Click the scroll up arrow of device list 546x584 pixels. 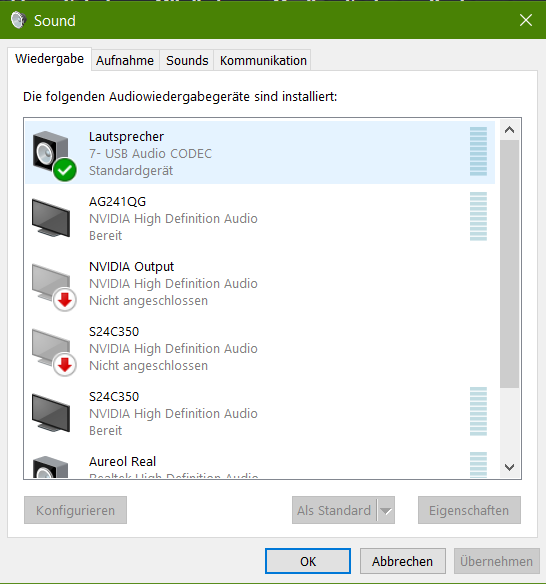point(510,130)
